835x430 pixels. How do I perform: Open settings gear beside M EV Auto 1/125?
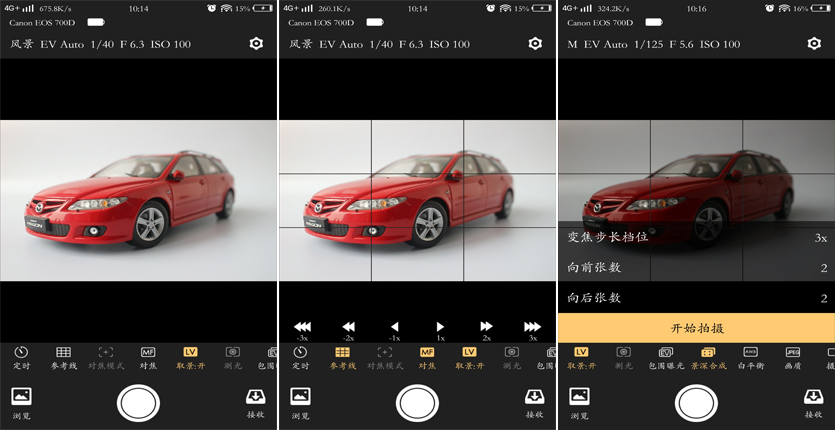pos(813,44)
